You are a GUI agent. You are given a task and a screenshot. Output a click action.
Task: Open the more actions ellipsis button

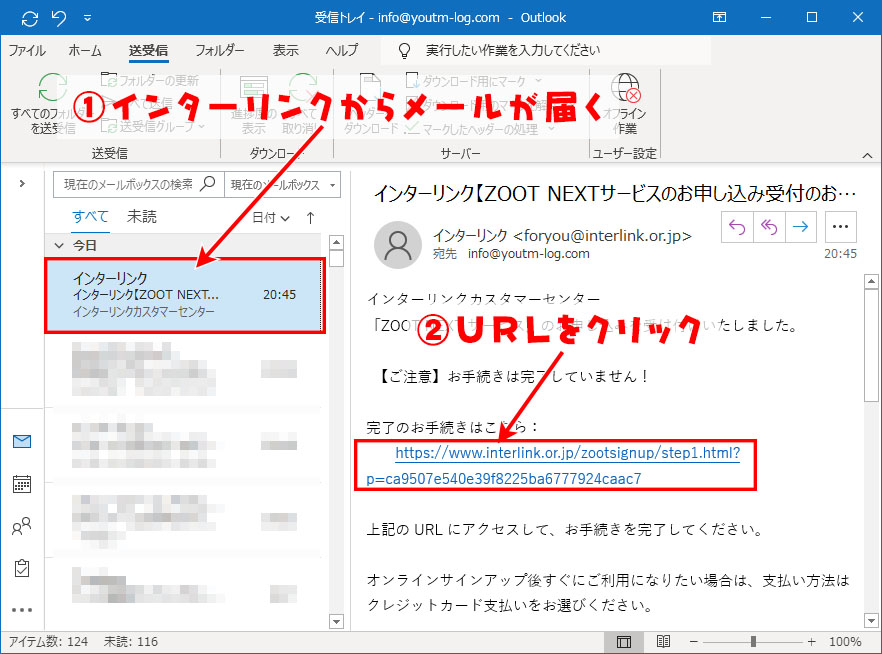[840, 227]
